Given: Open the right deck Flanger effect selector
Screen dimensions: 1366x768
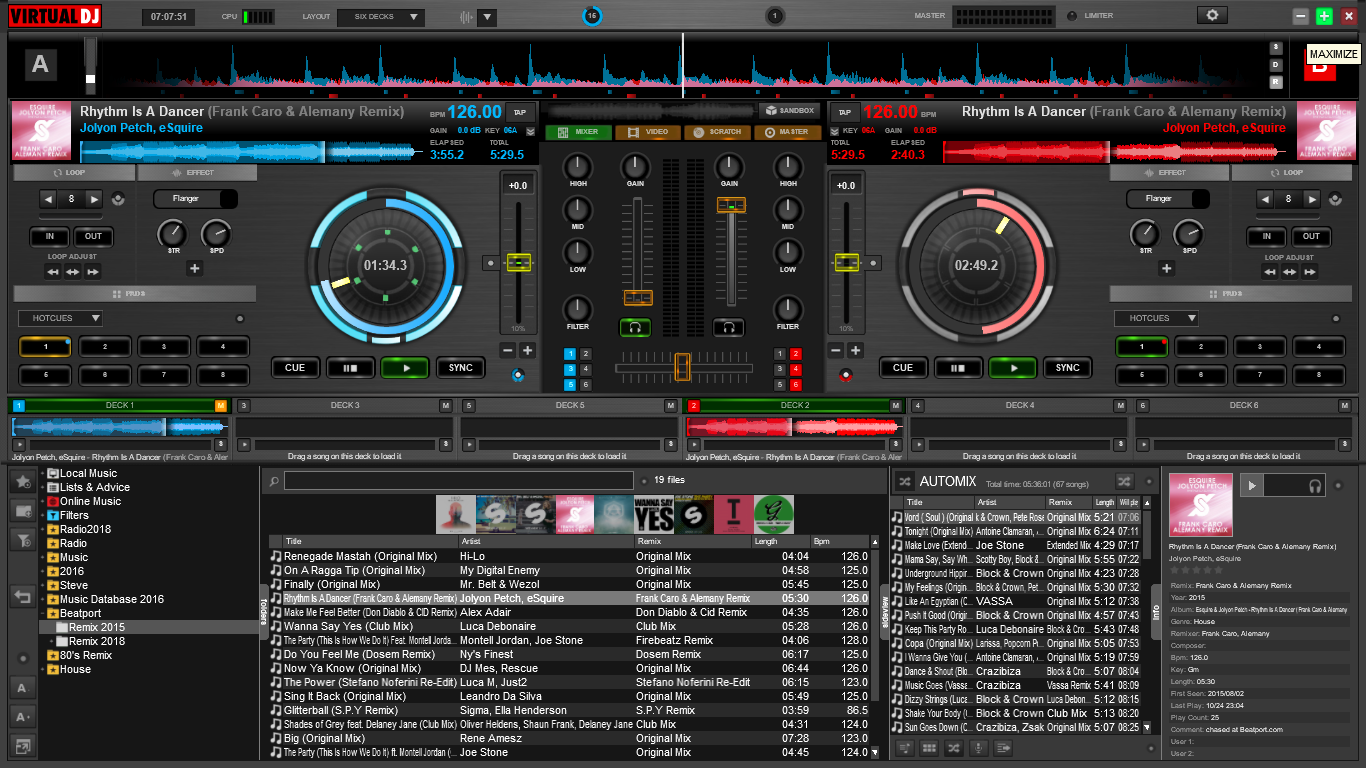Looking at the screenshot, I should [x=1168, y=199].
